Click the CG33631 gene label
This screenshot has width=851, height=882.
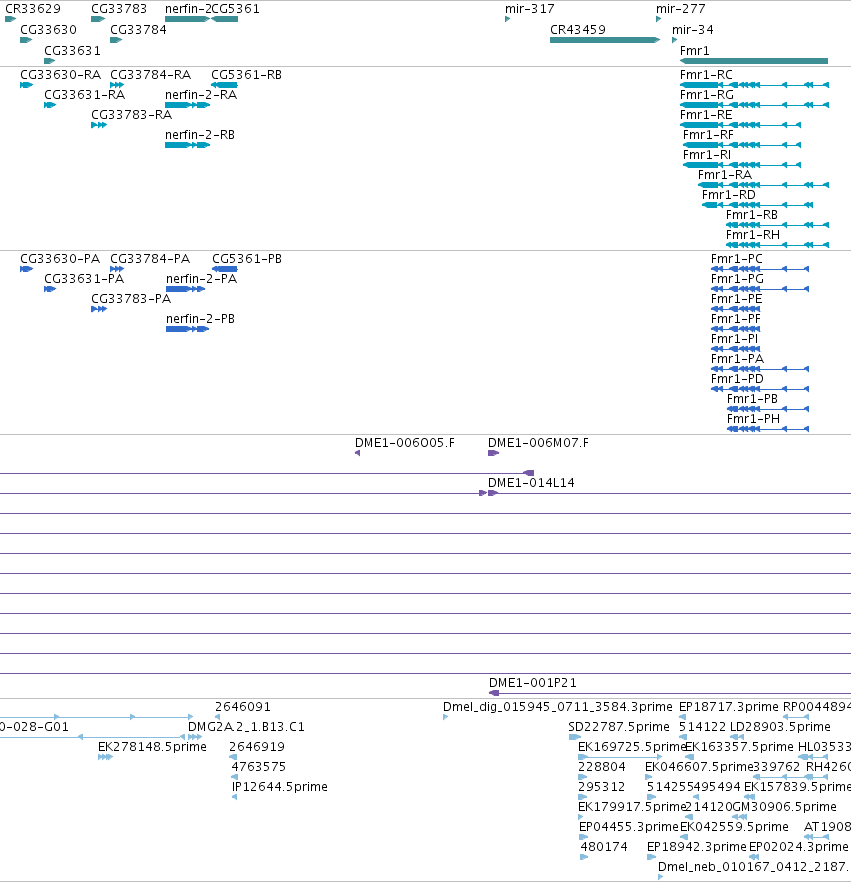(73, 51)
